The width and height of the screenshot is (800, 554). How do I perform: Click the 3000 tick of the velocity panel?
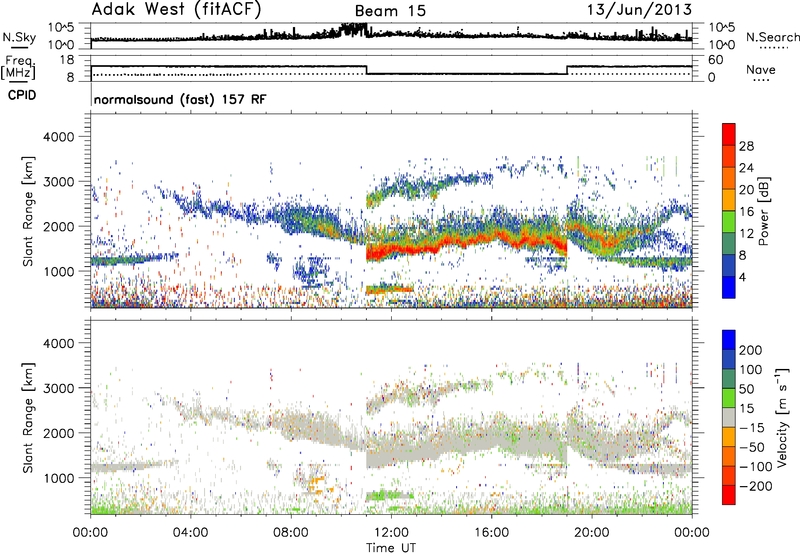coord(59,388)
